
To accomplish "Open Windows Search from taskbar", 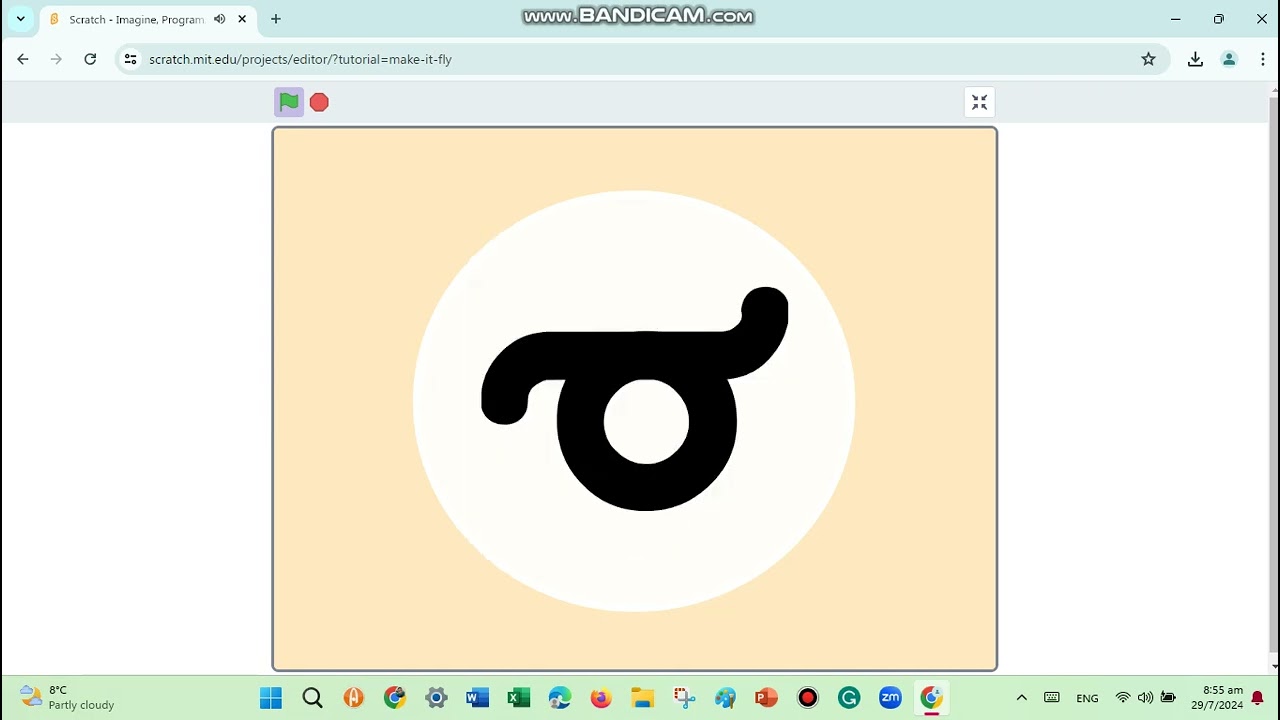I will [312, 698].
